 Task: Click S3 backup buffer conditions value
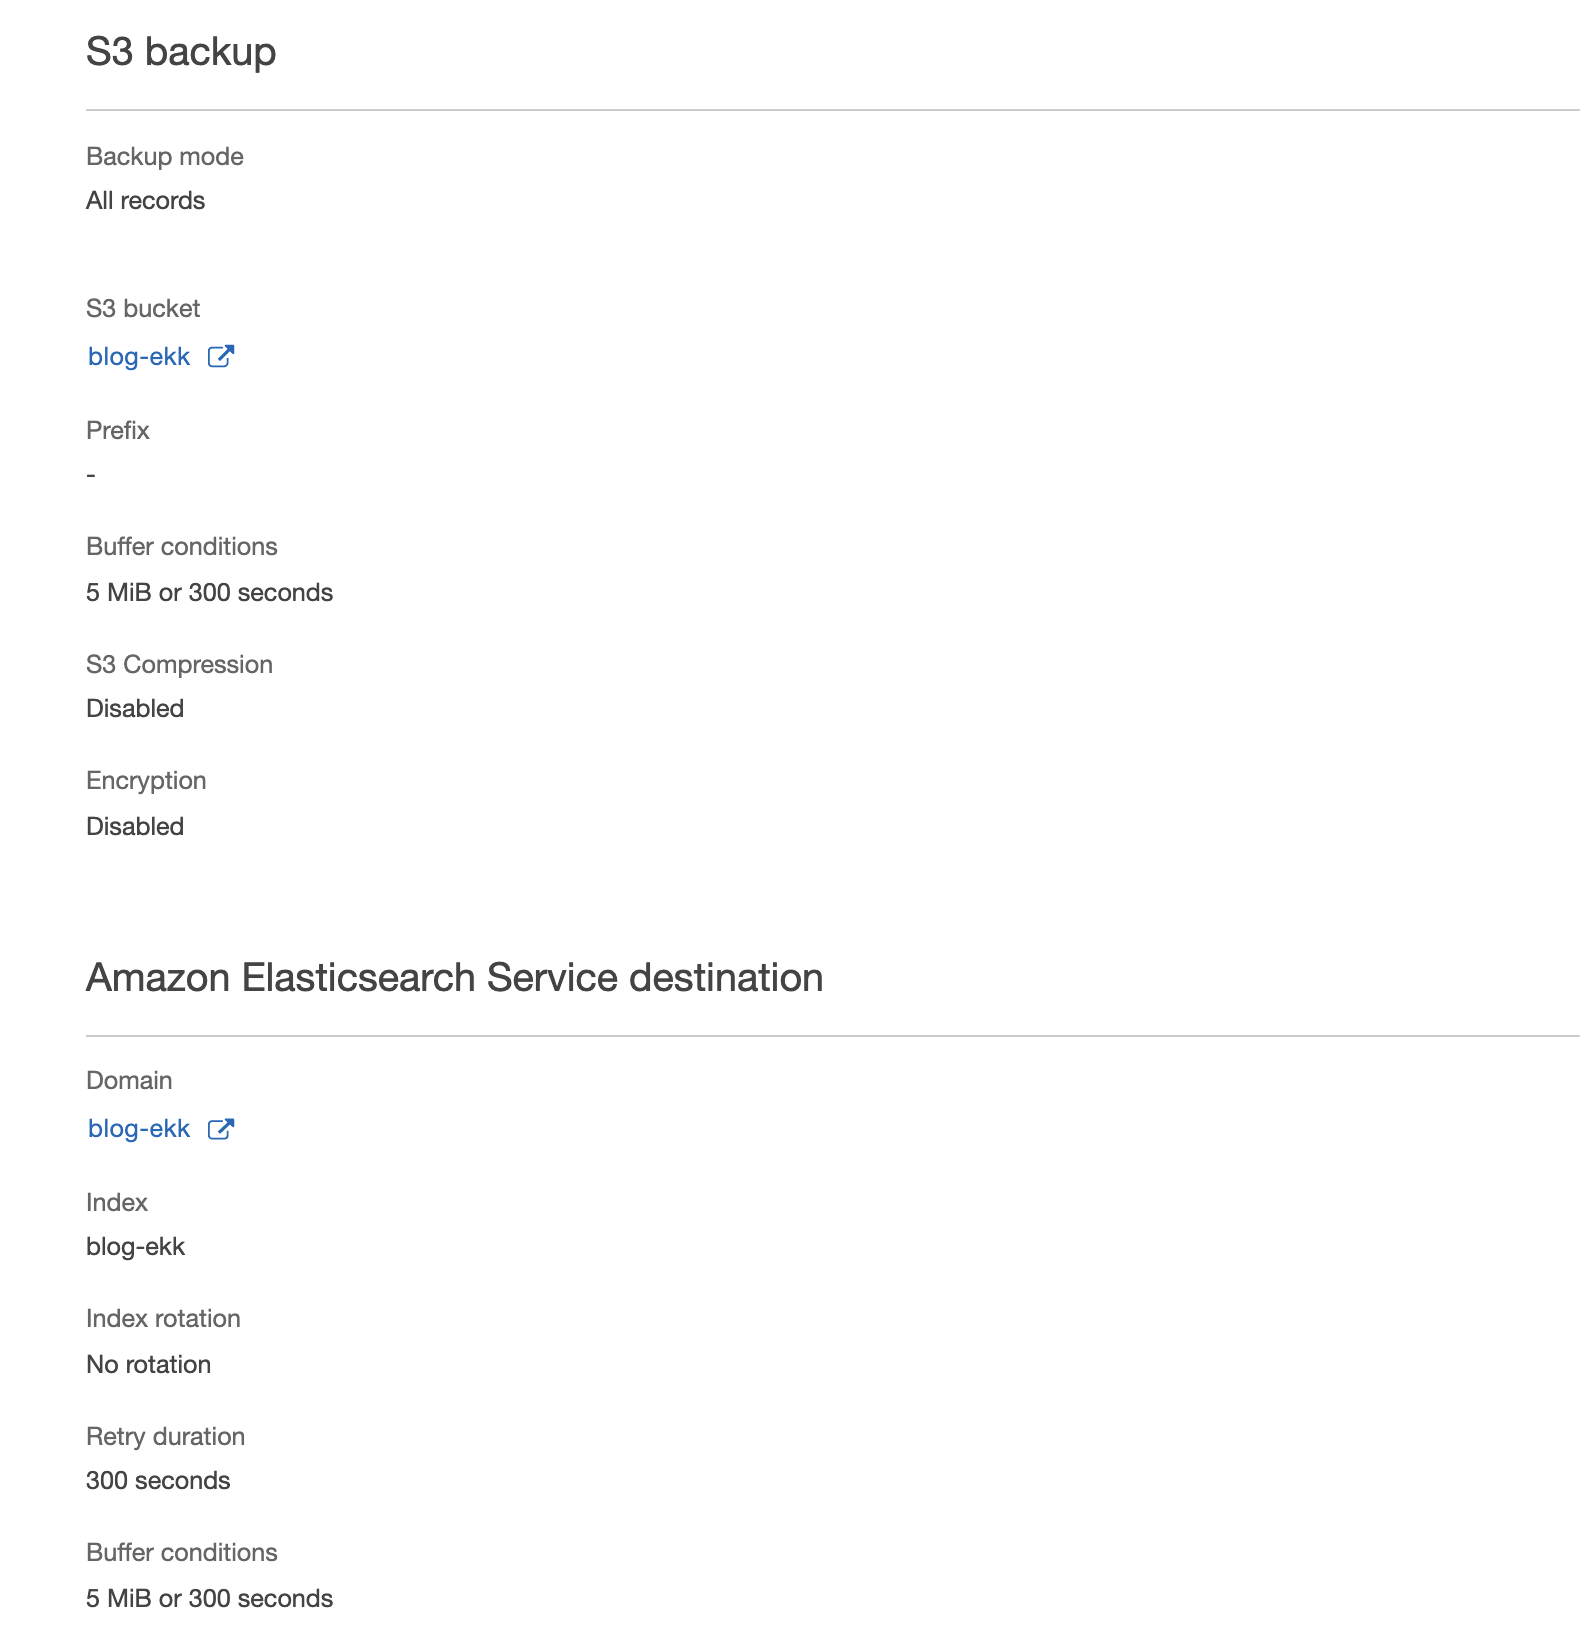pos(209,593)
